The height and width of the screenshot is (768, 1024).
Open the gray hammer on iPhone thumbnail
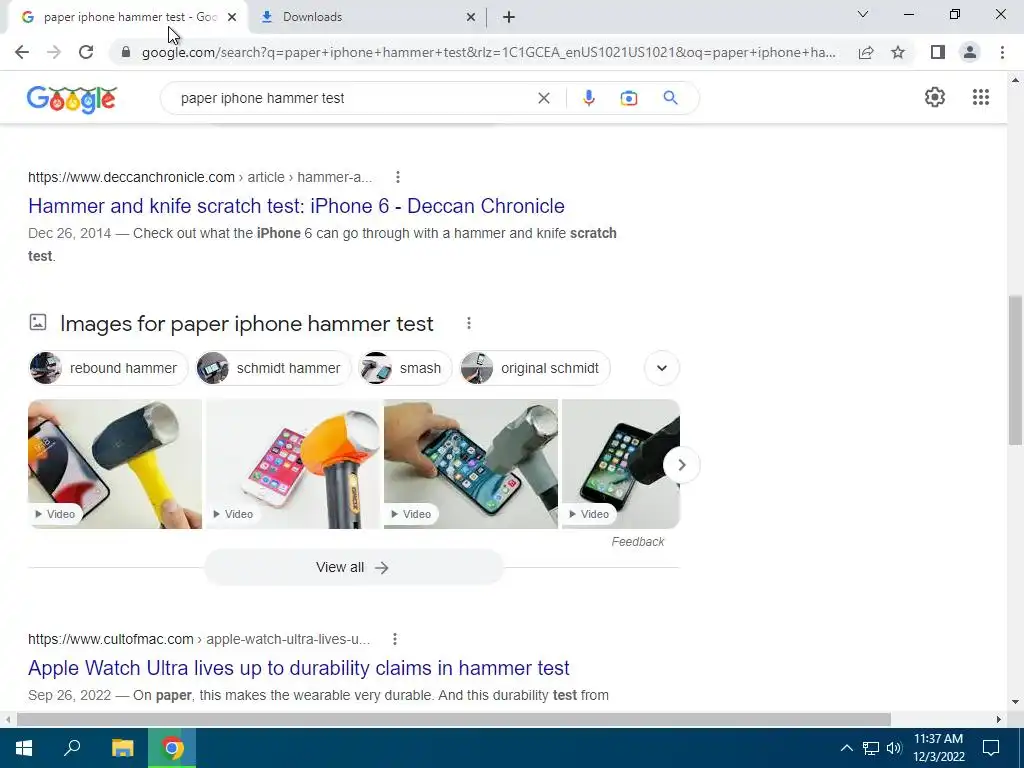point(471,464)
